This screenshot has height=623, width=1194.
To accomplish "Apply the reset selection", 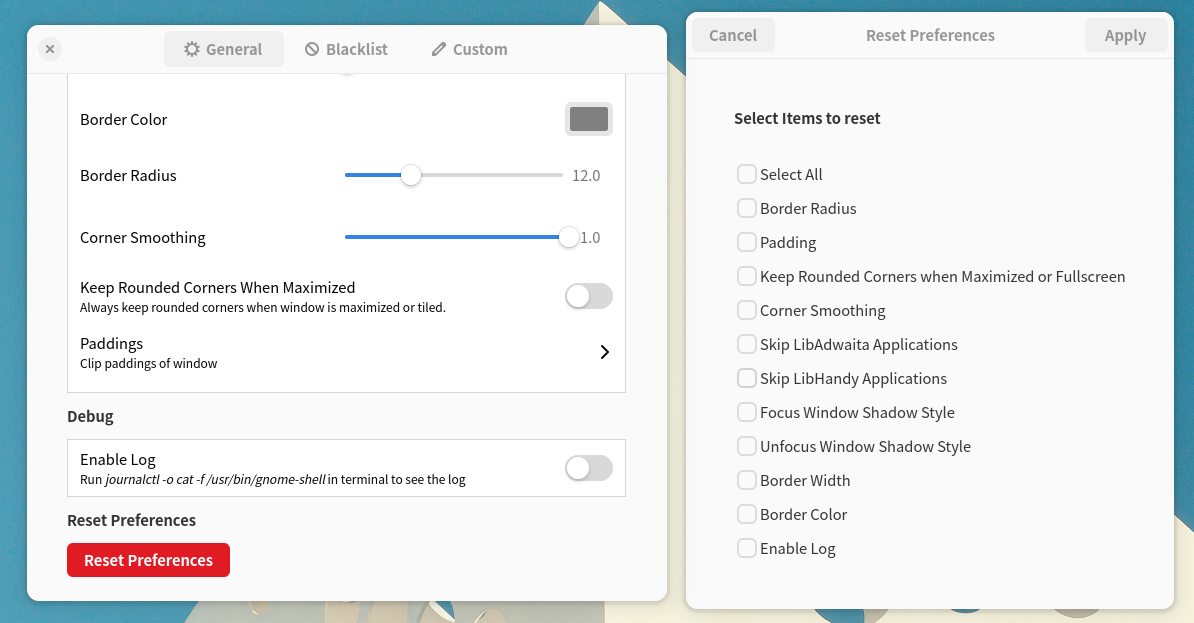I will [x=1125, y=36].
